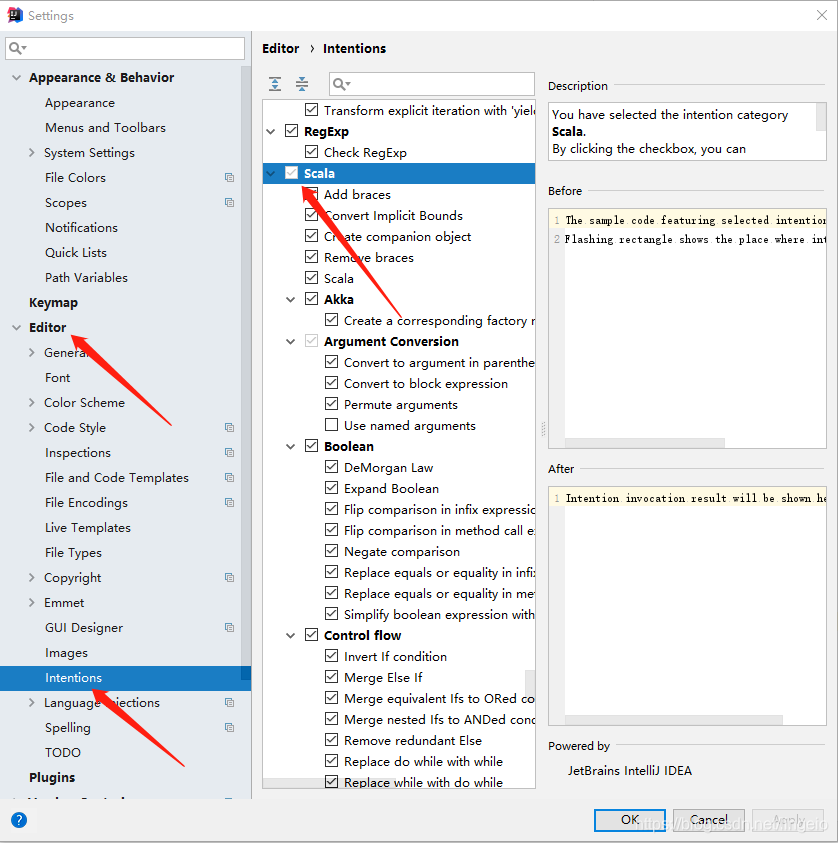The height and width of the screenshot is (843, 838).
Task: Collapse the Argument Conversion group
Action: tap(291, 341)
